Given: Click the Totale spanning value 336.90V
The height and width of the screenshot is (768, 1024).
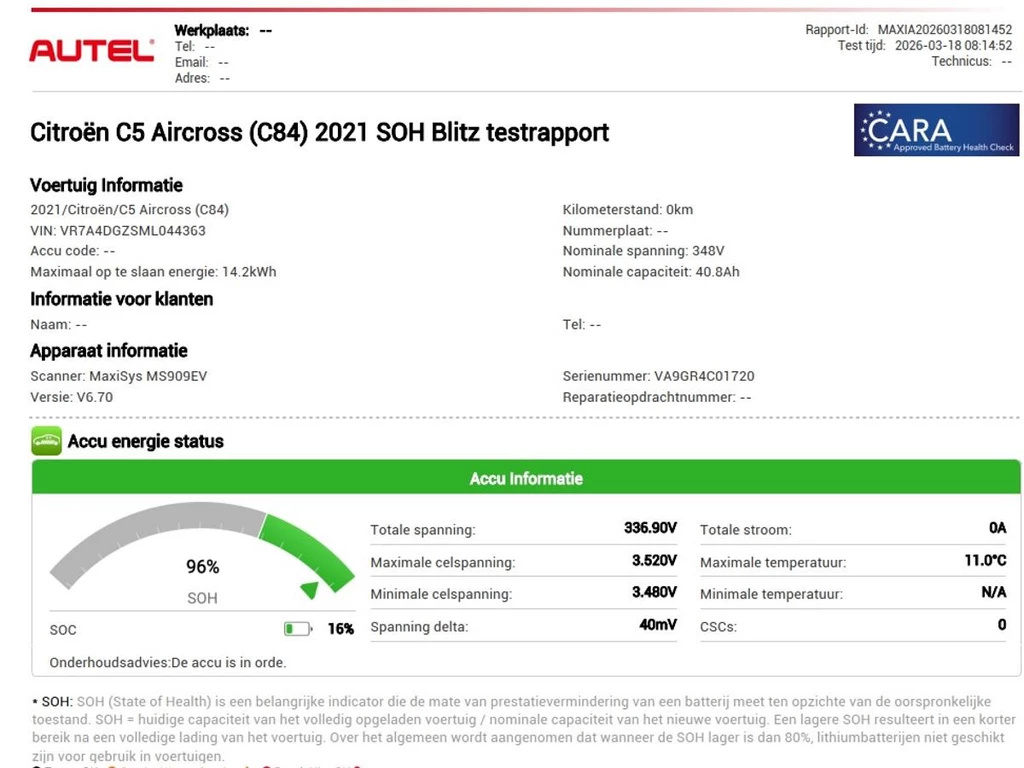Looking at the screenshot, I should 650,528.
